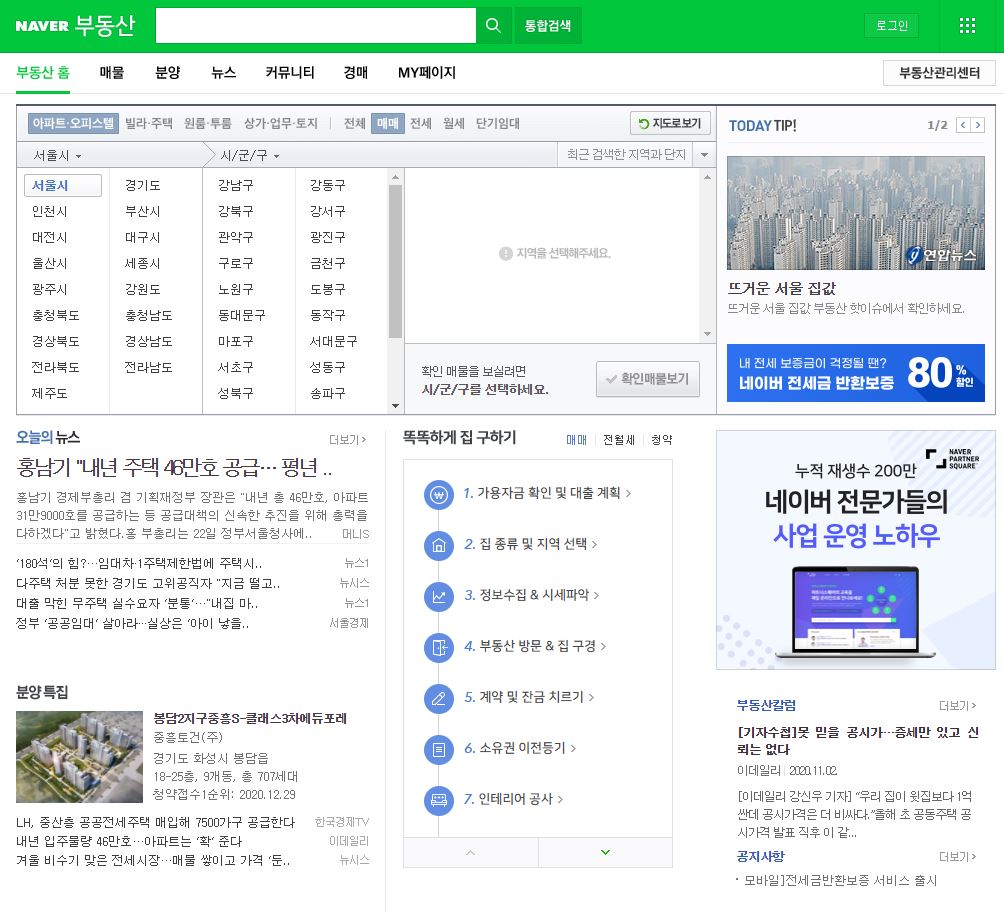Click the 확인매물보기 button

647,379
